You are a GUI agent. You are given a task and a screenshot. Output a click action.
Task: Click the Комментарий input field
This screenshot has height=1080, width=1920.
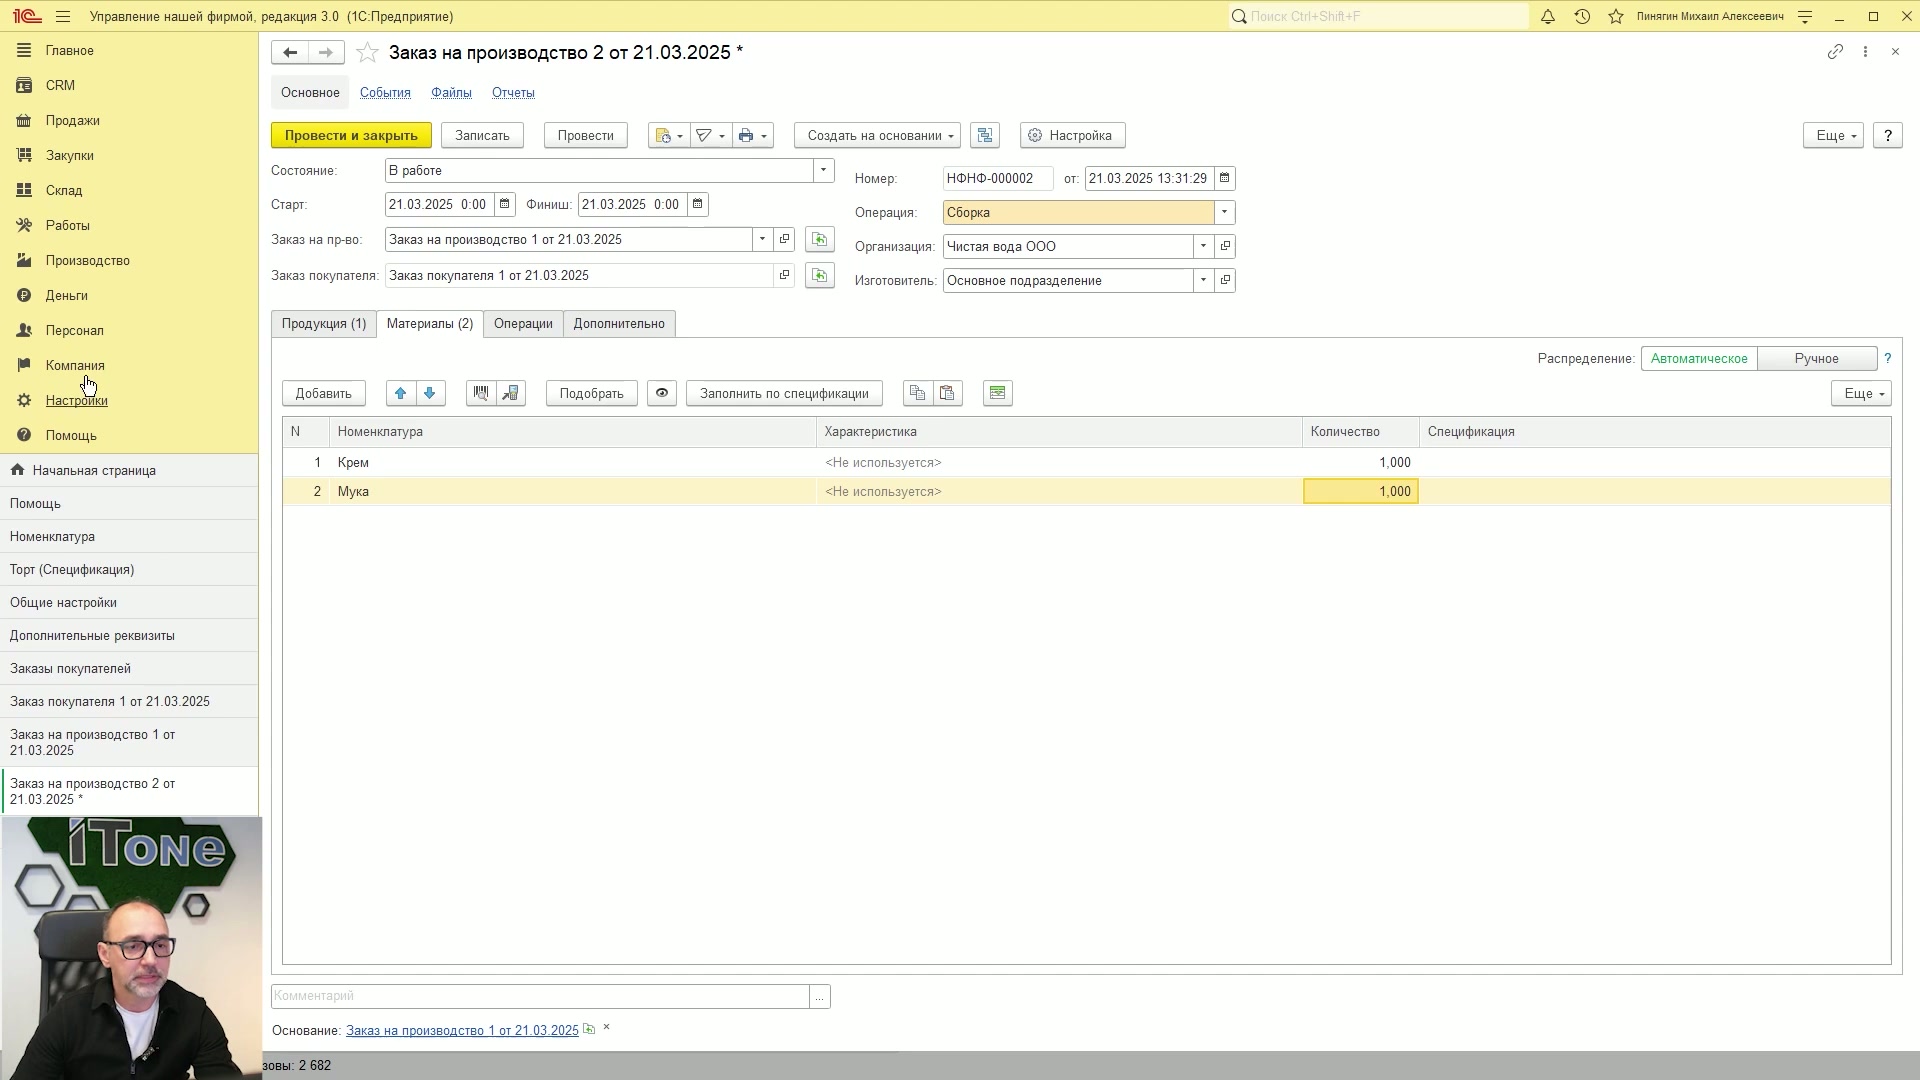click(x=540, y=997)
